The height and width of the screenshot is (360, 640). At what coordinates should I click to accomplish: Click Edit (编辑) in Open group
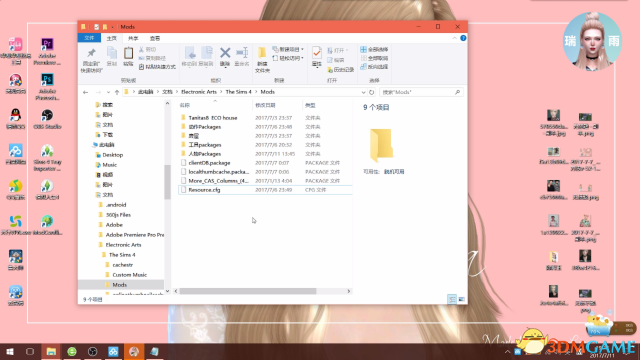336,60
